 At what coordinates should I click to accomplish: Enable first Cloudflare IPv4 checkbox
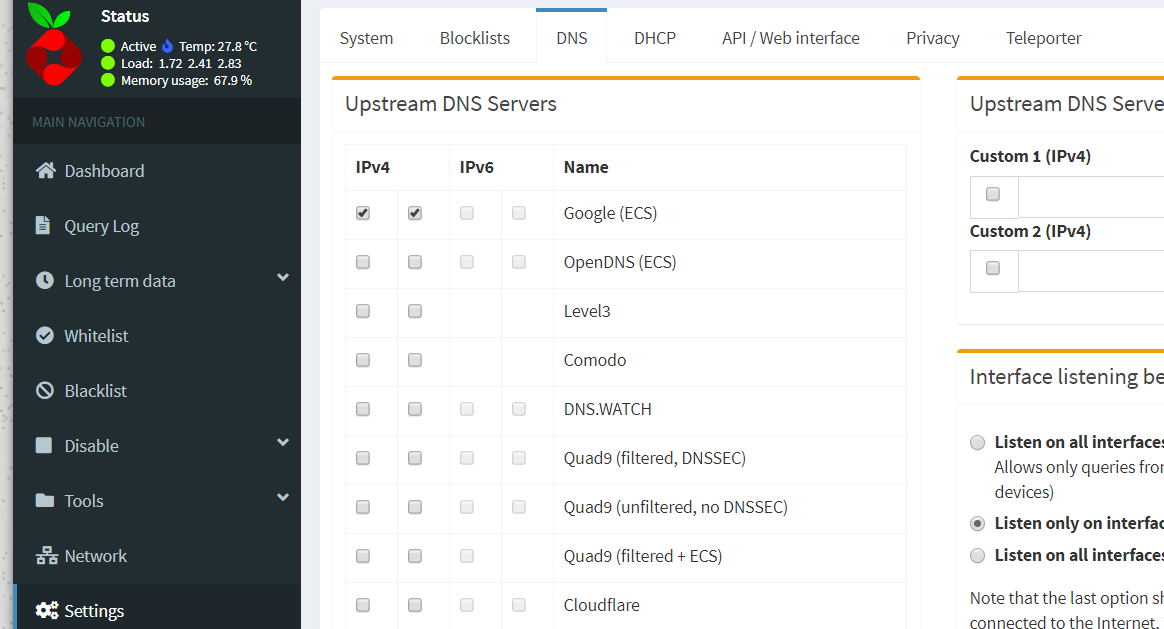point(363,605)
